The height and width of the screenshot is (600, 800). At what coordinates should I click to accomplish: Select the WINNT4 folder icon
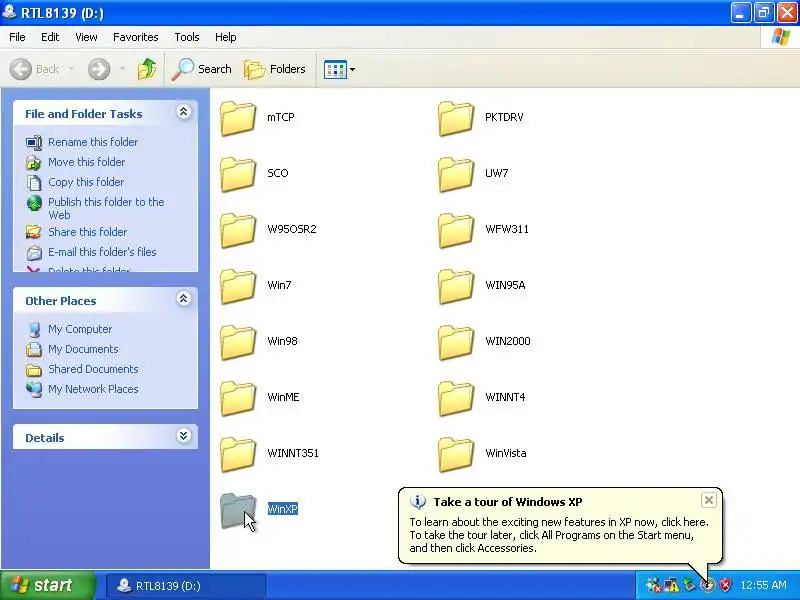click(x=456, y=399)
